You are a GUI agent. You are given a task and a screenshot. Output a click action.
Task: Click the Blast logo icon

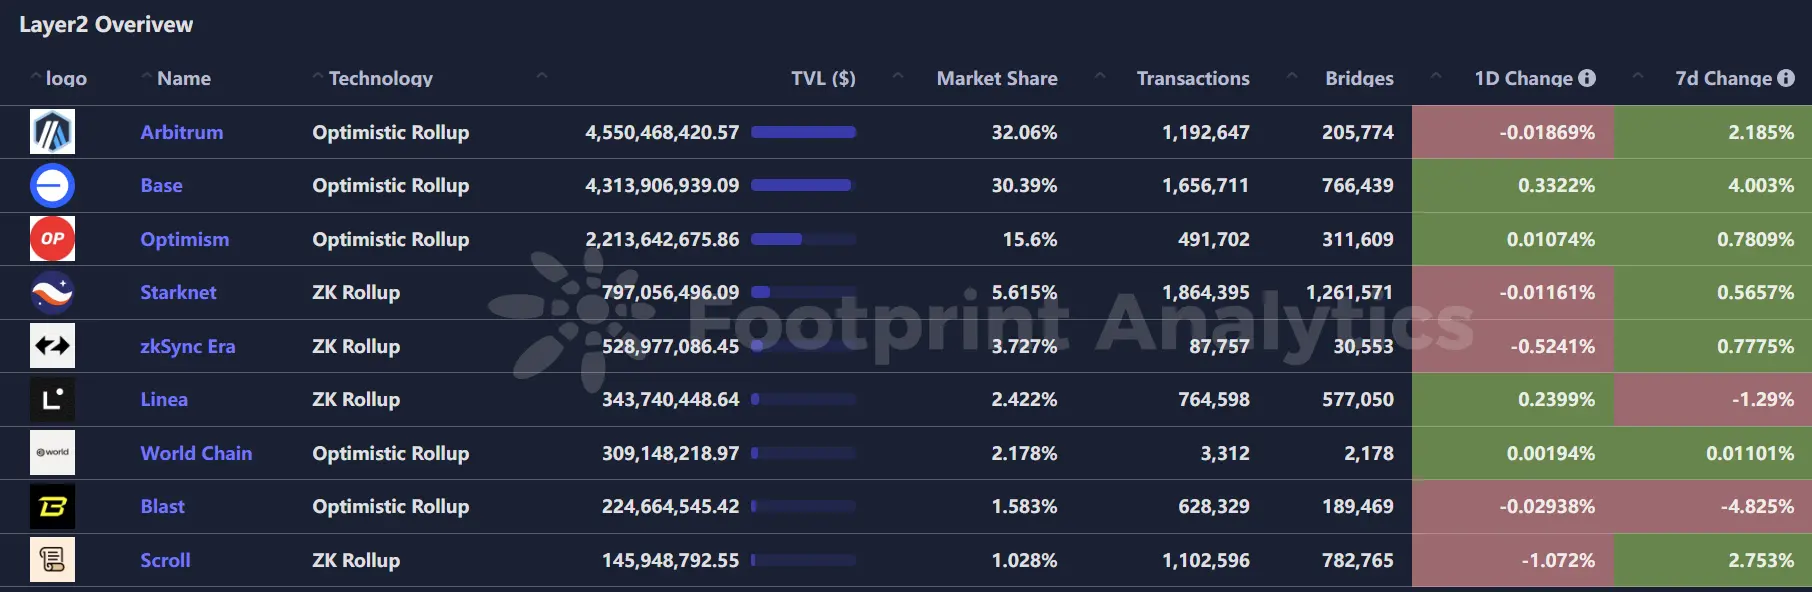point(52,506)
